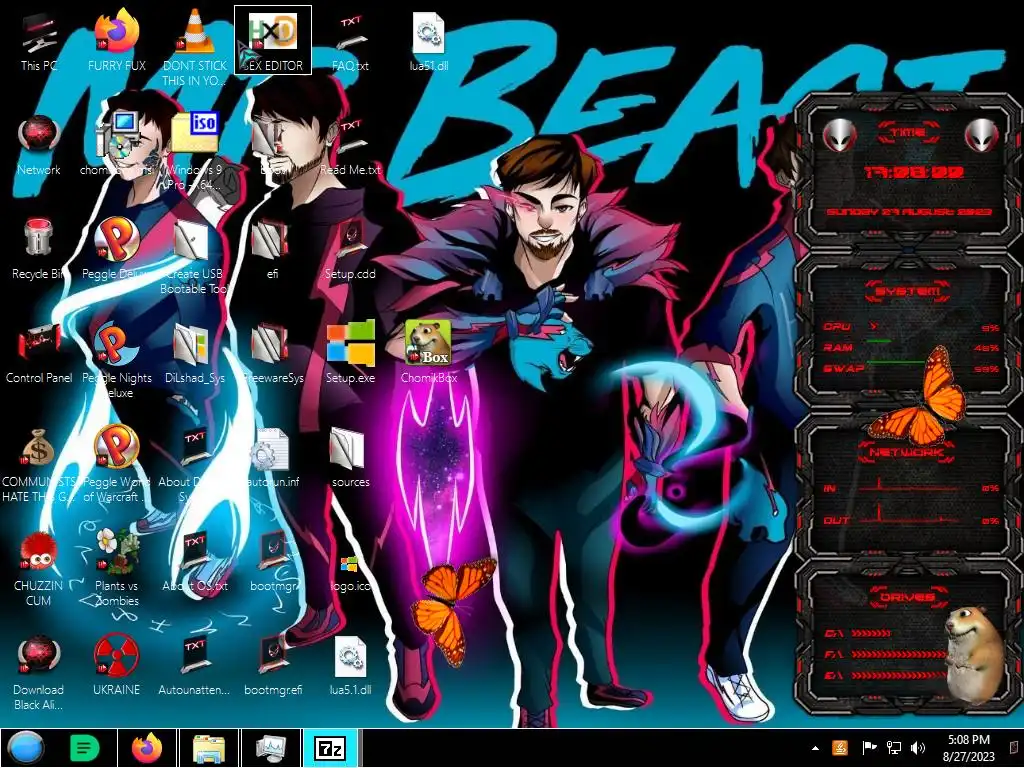Select lua51.dll file icon
The height and width of the screenshot is (768, 1024).
(428, 40)
